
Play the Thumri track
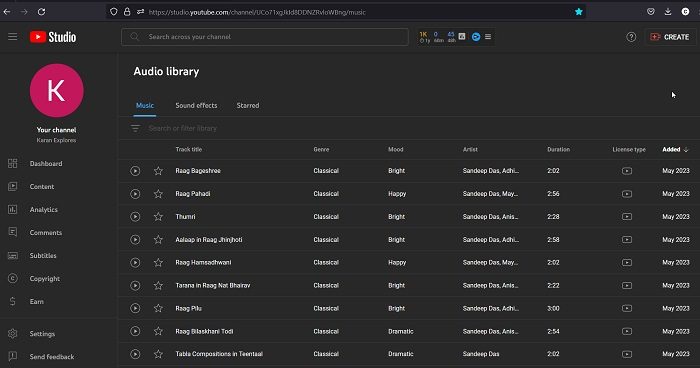coord(135,217)
